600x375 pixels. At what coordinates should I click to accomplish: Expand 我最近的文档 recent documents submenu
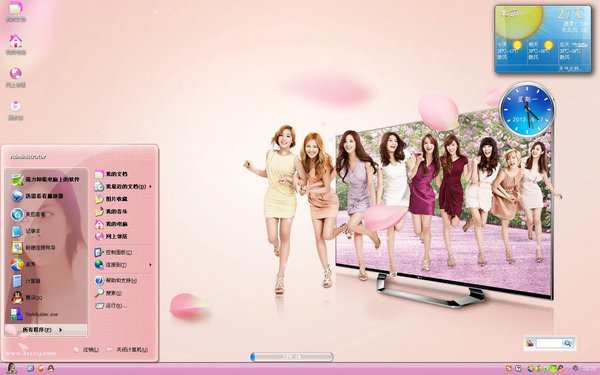(x=123, y=187)
